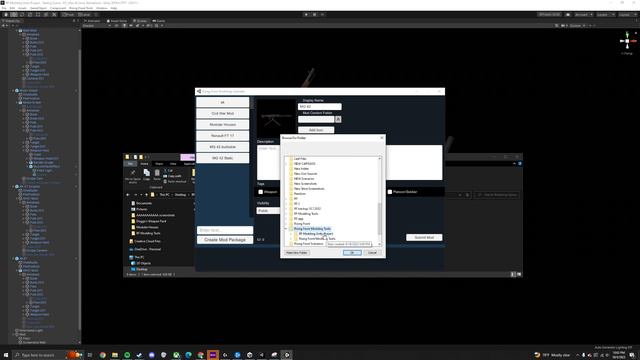This screenshot has height=360, width=640.
Task: Click Make New Folder button
Action: (x=297, y=253)
